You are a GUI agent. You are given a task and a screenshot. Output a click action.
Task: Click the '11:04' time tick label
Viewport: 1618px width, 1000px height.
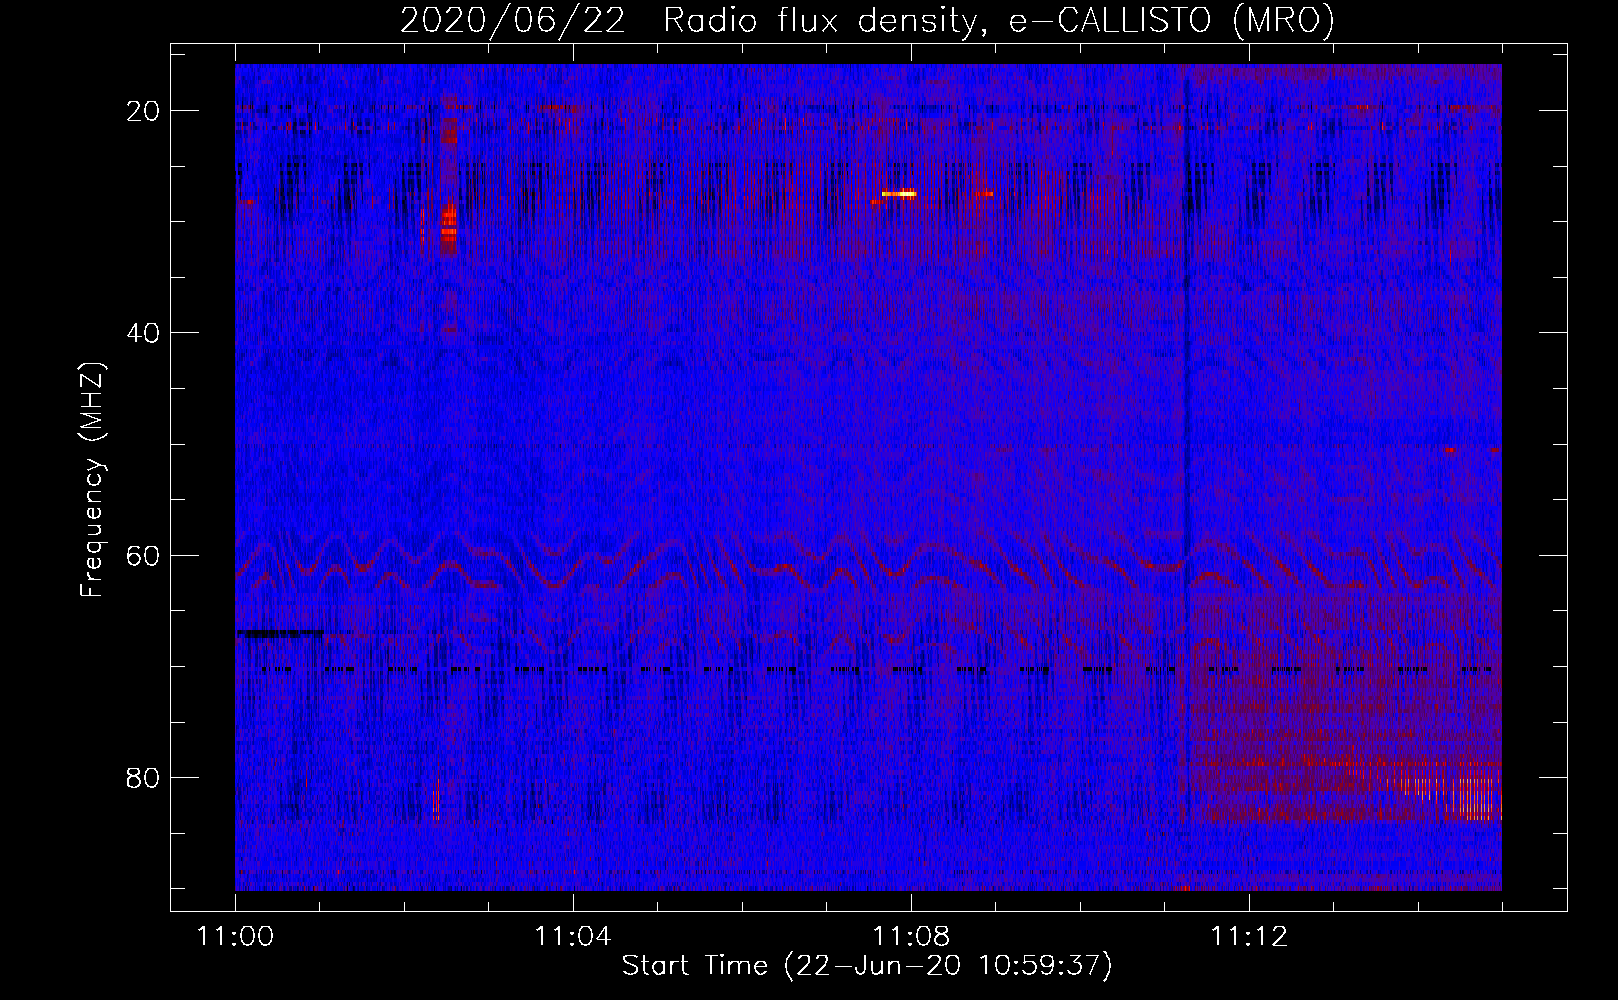tap(572, 937)
